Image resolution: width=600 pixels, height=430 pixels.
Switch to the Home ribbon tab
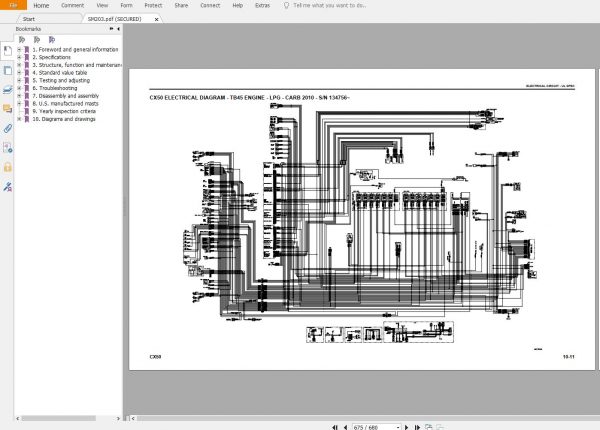[x=41, y=5]
